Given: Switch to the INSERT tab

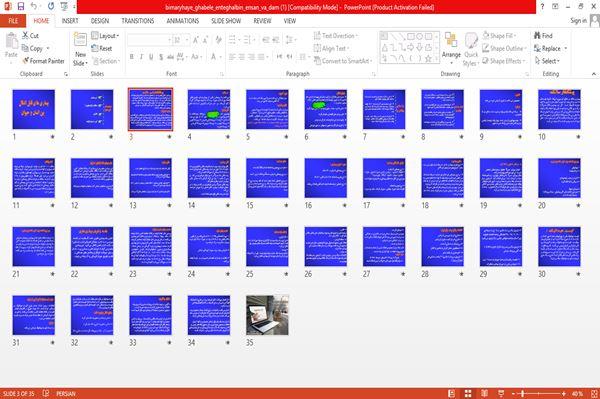Looking at the screenshot, I should click(x=70, y=21).
